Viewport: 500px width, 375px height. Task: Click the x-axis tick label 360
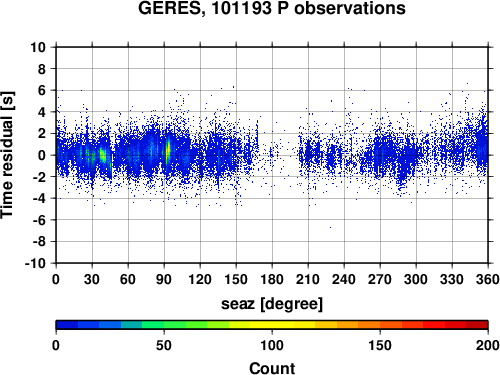click(488, 279)
